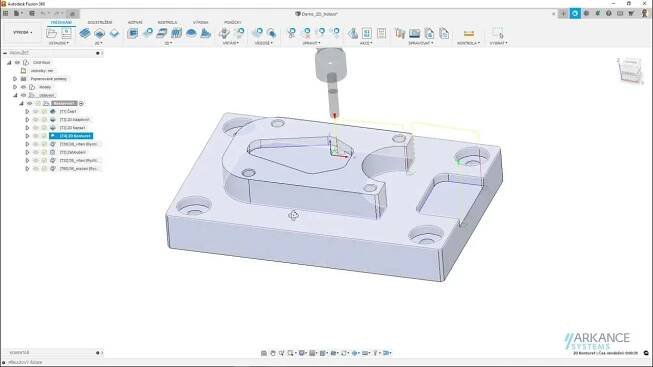Expand the [T2] 2D Adaptivní operation node
This screenshot has width=653, height=367.
pos(27,120)
